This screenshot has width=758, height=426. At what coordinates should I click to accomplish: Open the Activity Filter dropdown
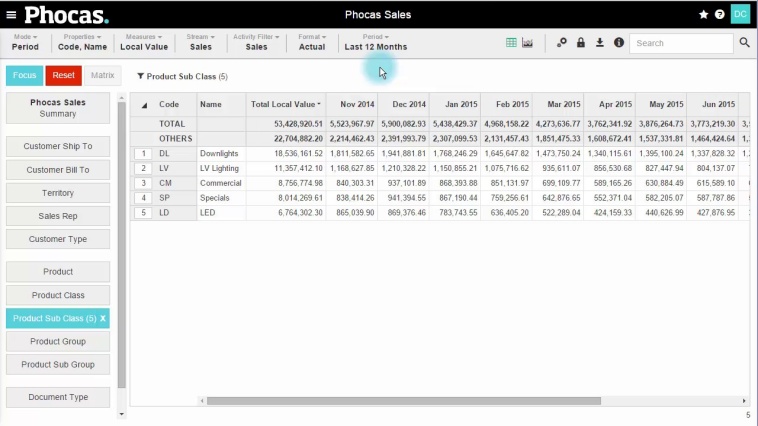pyautogui.click(x=256, y=42)
